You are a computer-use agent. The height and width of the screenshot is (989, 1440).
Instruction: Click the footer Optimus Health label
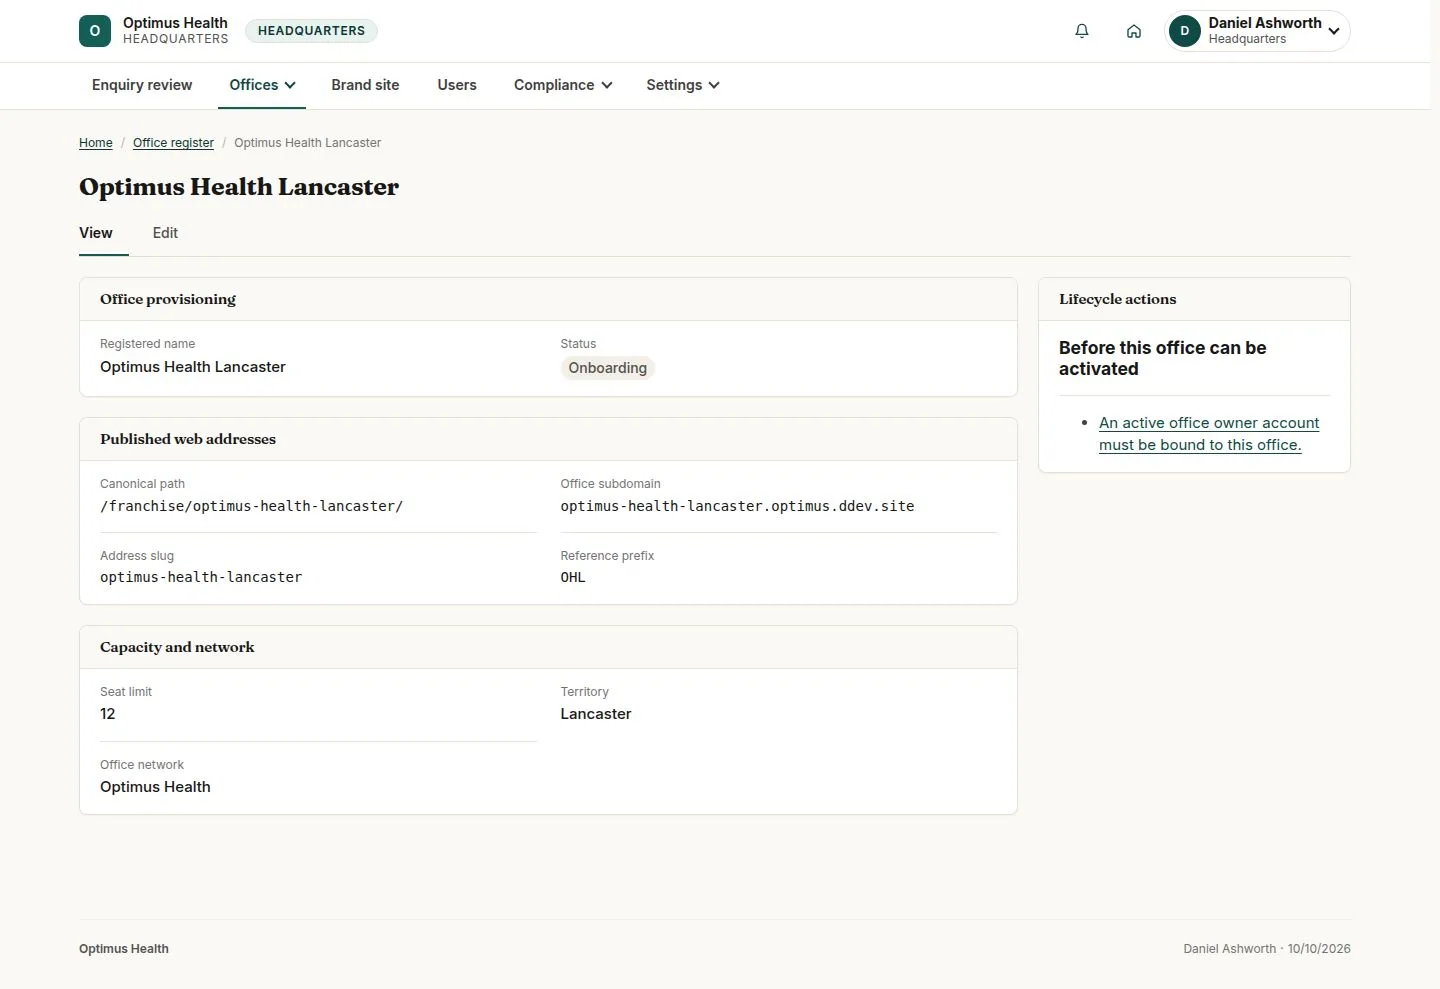point(124,949)
